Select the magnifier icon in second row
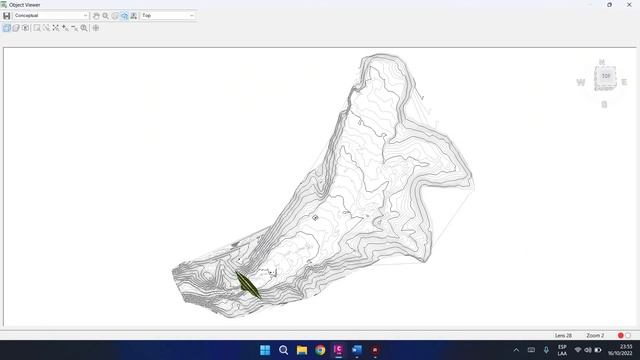Image resolution: width=640 pixels, height=360 pixels. [84, 28]
